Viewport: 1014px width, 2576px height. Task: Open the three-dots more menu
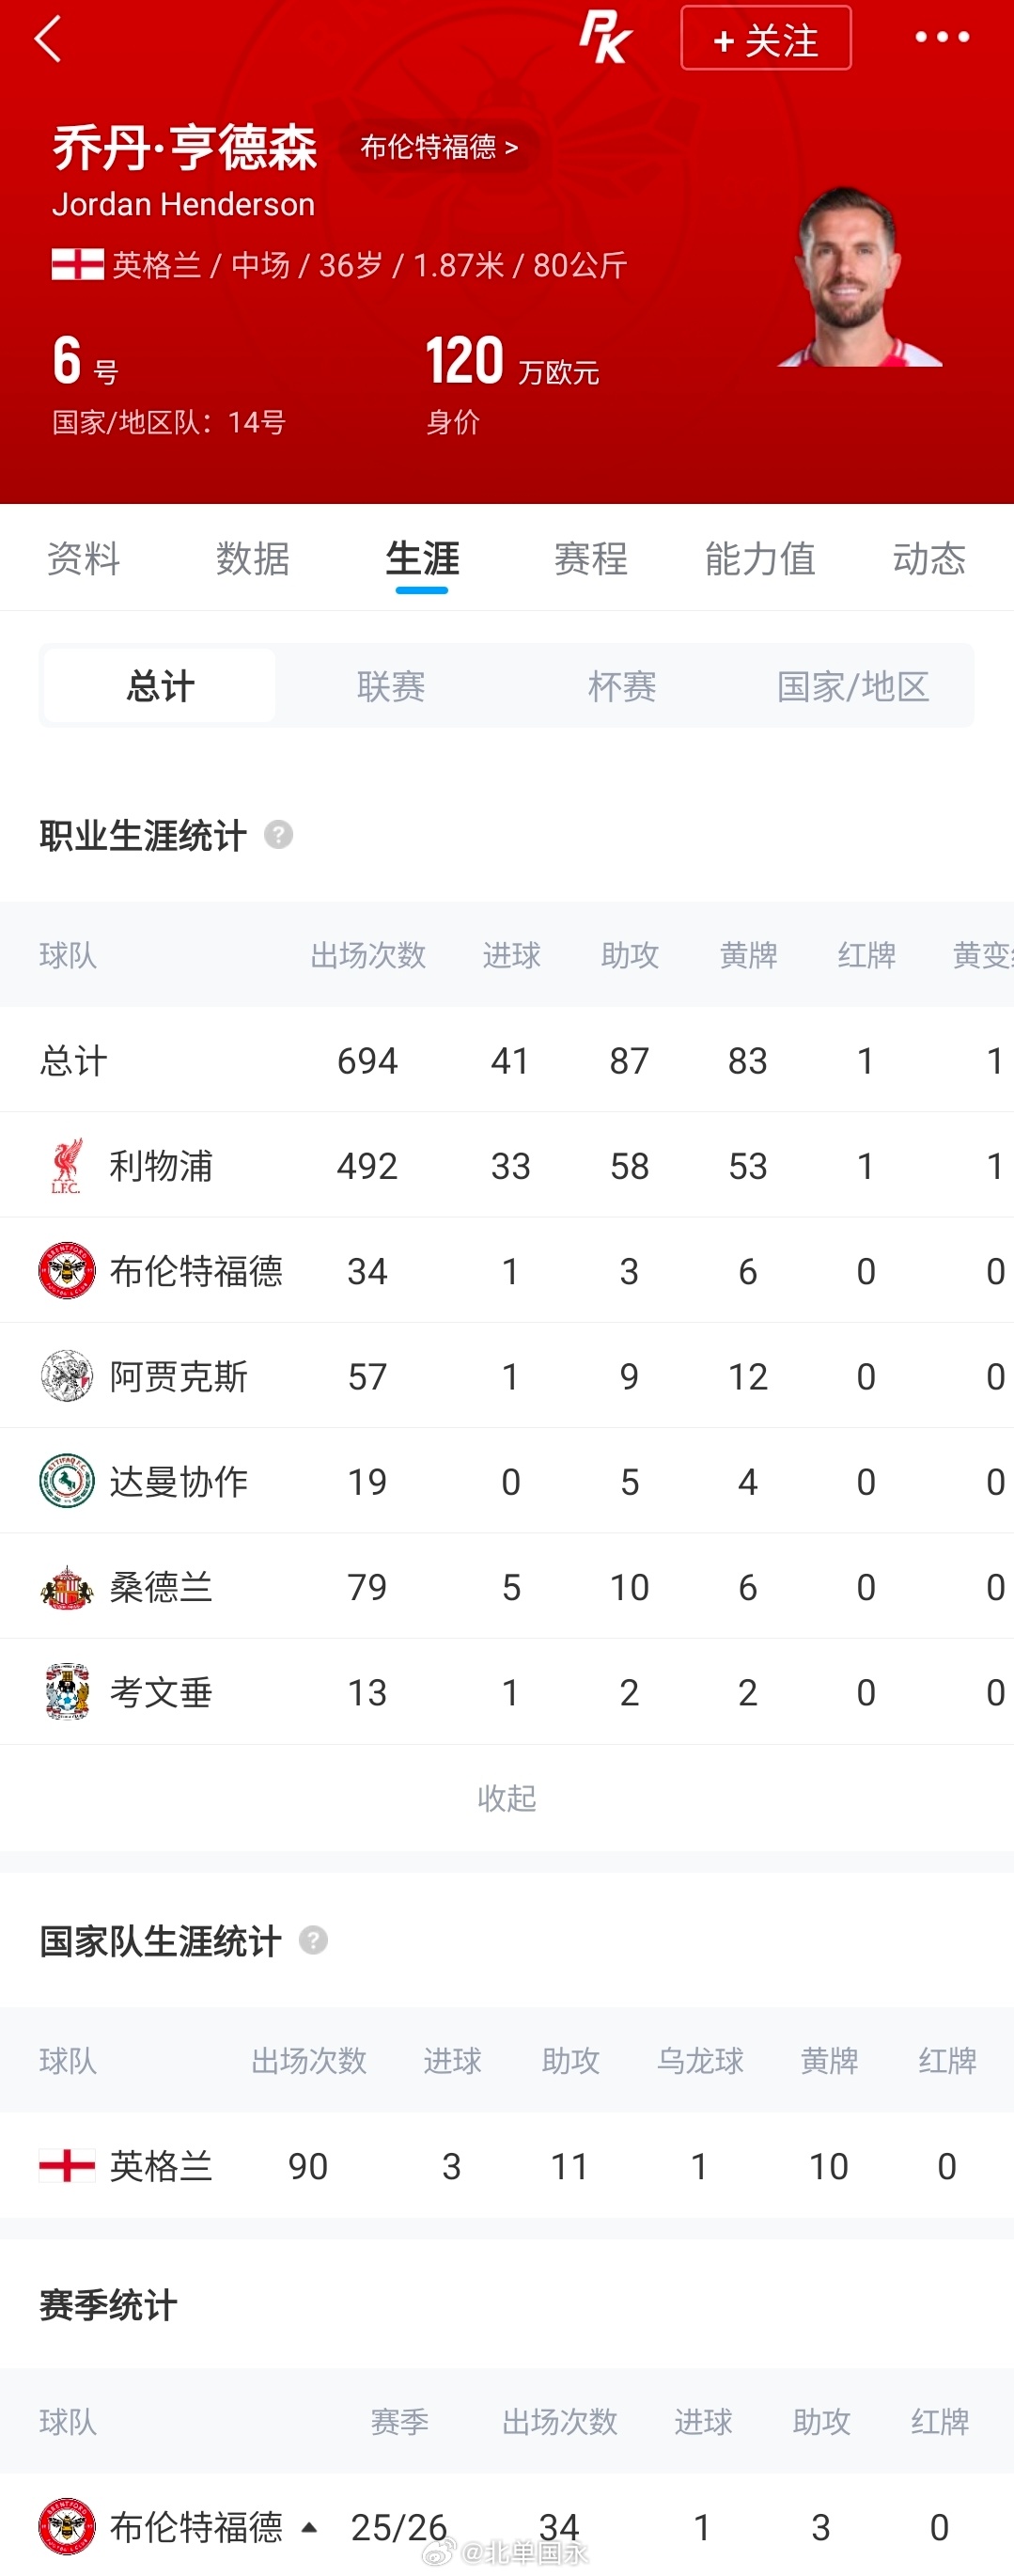click(x=942, y=37)
